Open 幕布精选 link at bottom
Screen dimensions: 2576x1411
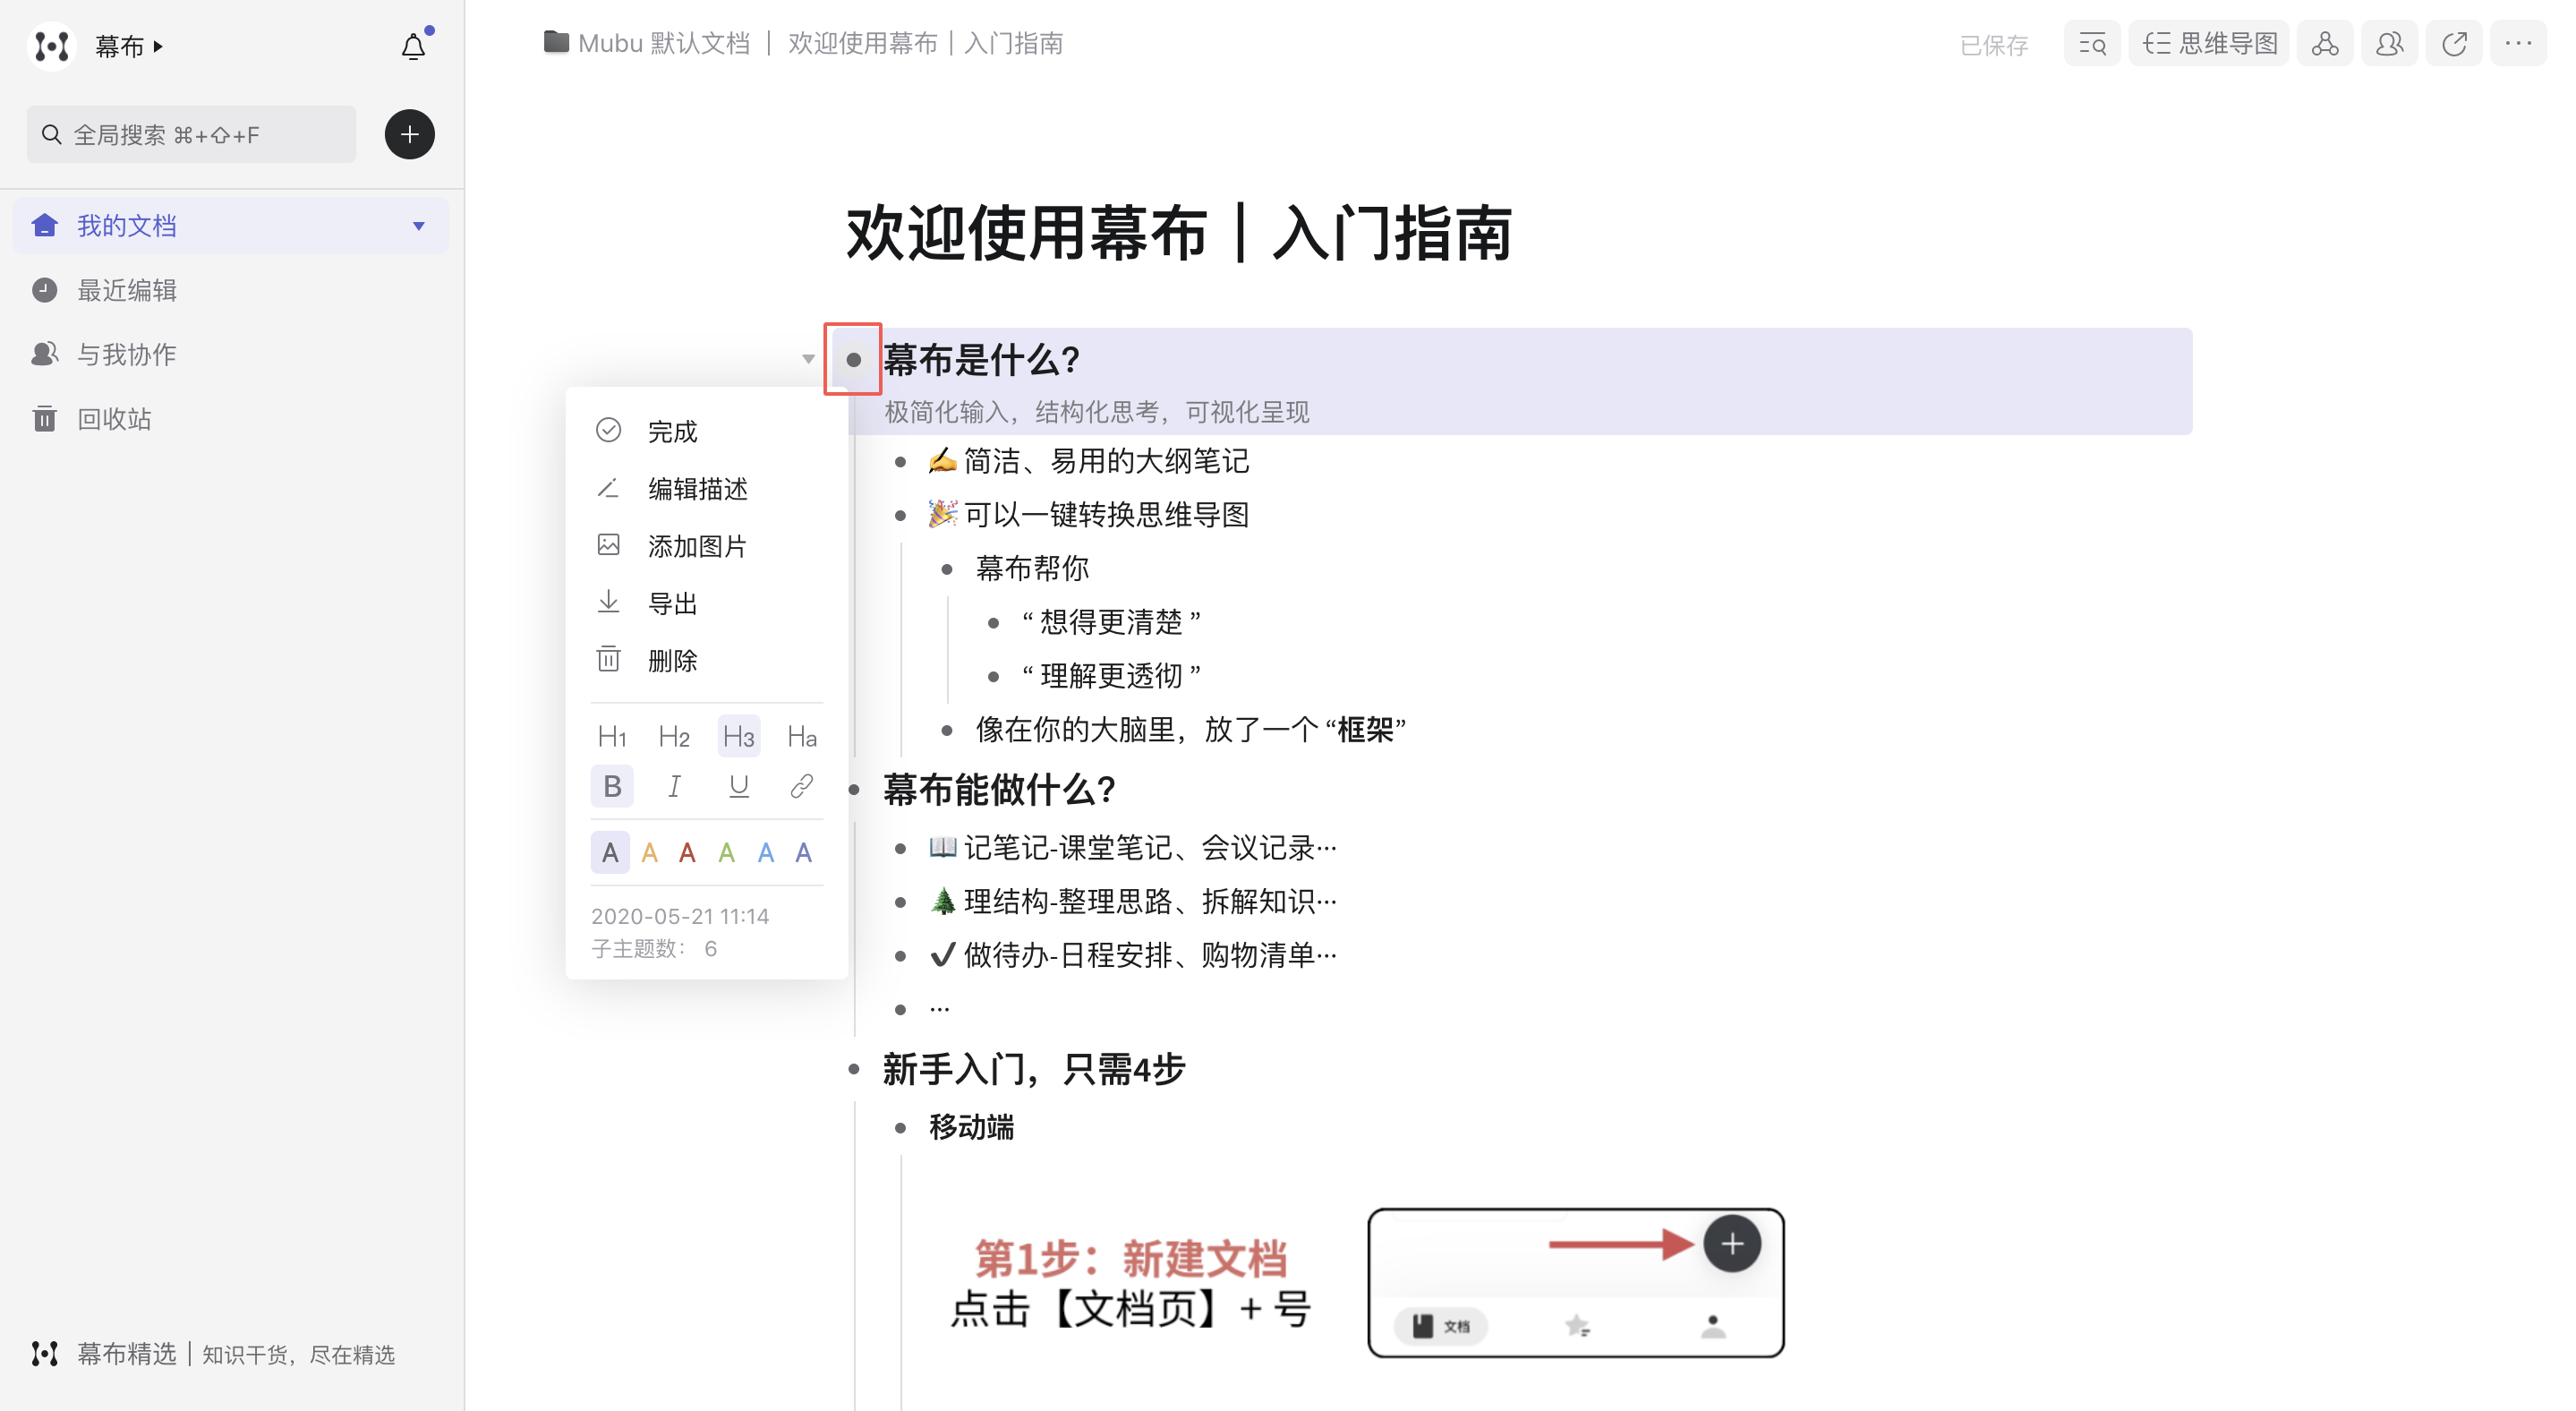pyautogui.click(x=213, y=1354)
